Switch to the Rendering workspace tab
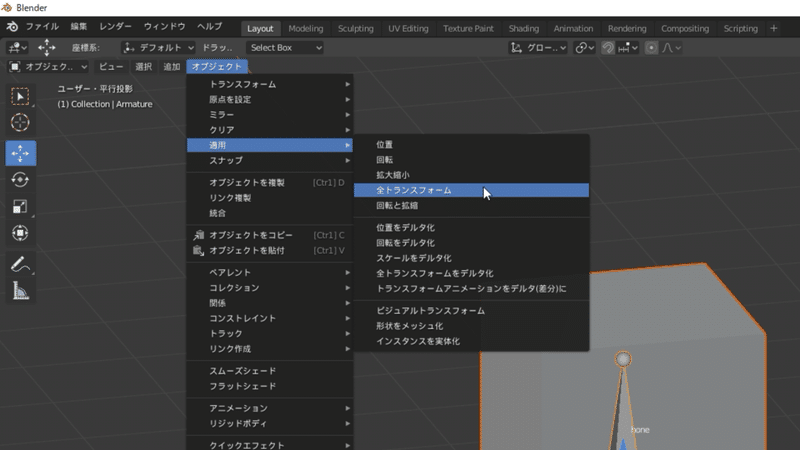This screenshot has height=450, width=800. [x=627, y=29]
